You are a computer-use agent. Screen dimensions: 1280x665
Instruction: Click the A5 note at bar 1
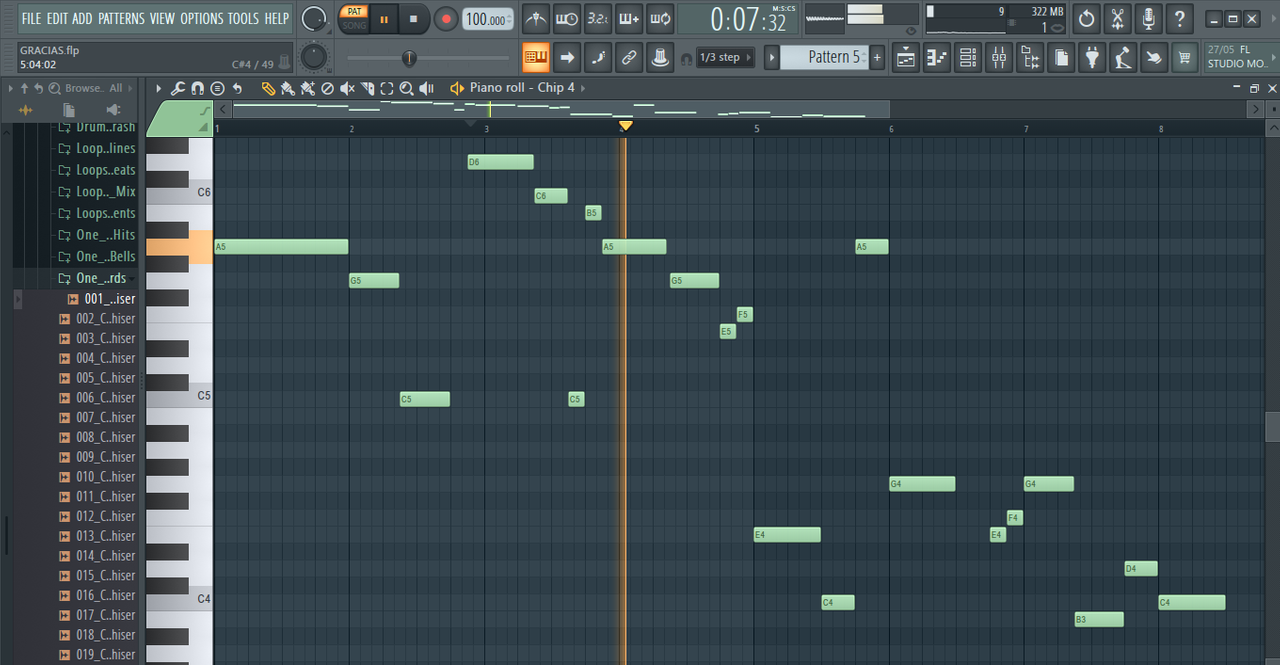[x=281, y=247]
